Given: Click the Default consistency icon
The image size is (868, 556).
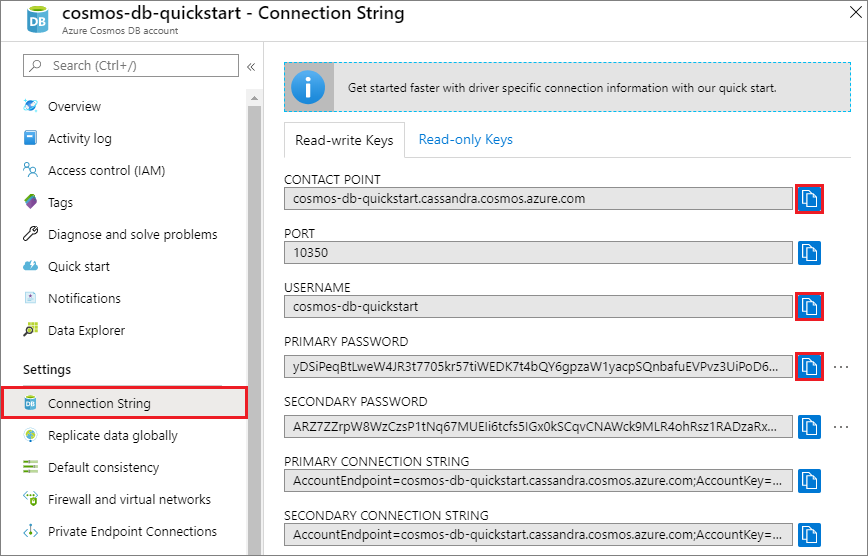Looking at the screenshot, I should point(30,467).
